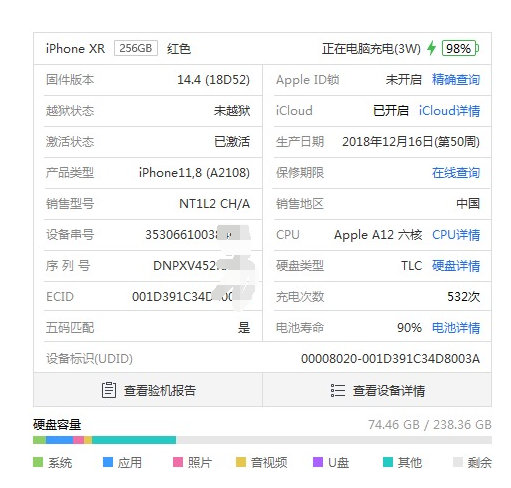Click the 256GB capacity badge
Image resolution: width=511 pixels, height=488 pixels.
tap(136, 48)
